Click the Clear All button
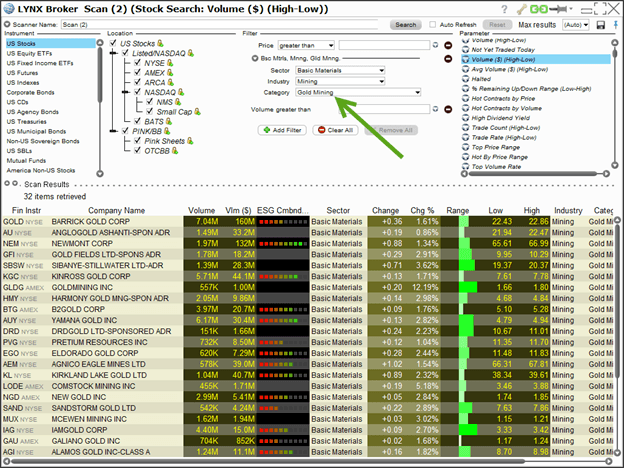624x468 pixels. point(335,130)
